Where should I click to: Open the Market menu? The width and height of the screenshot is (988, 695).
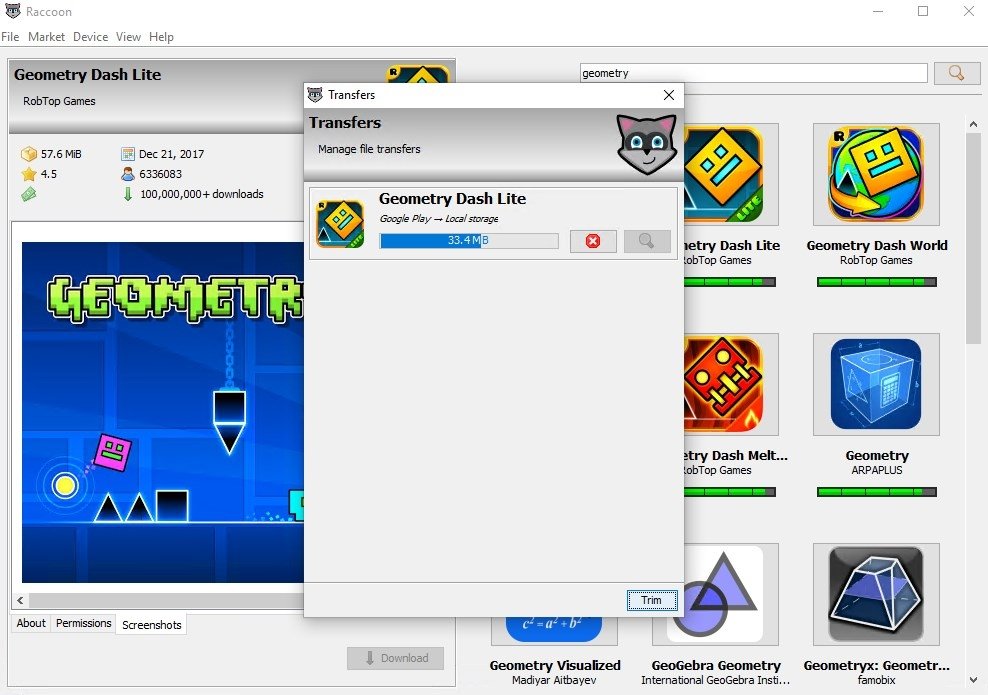pos(46,37)
